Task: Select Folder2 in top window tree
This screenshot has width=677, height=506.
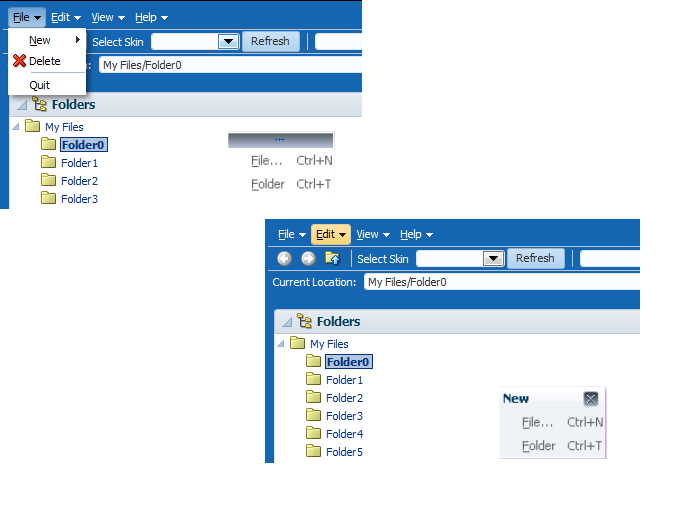Action: point(79,181)
